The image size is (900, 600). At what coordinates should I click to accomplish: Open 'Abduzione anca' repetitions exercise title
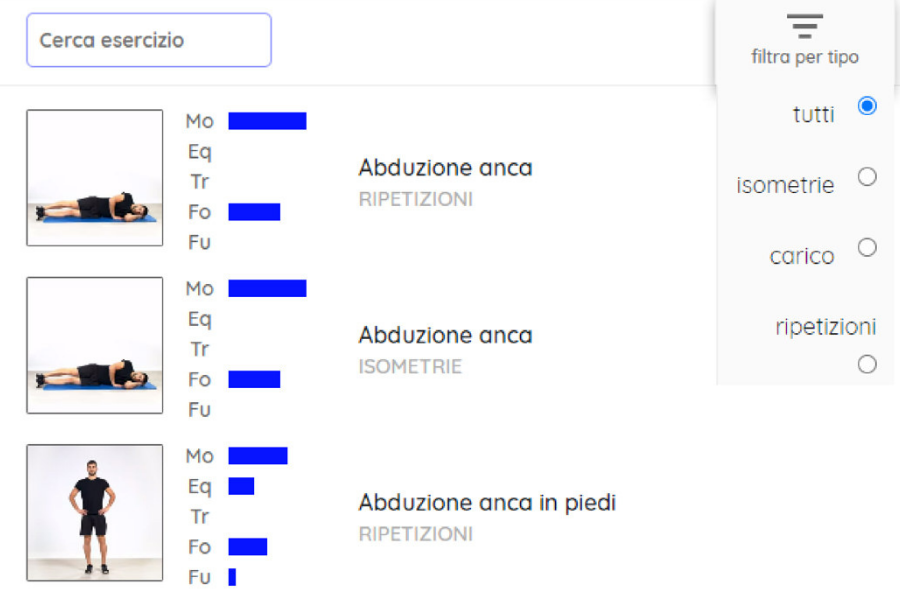445,168
